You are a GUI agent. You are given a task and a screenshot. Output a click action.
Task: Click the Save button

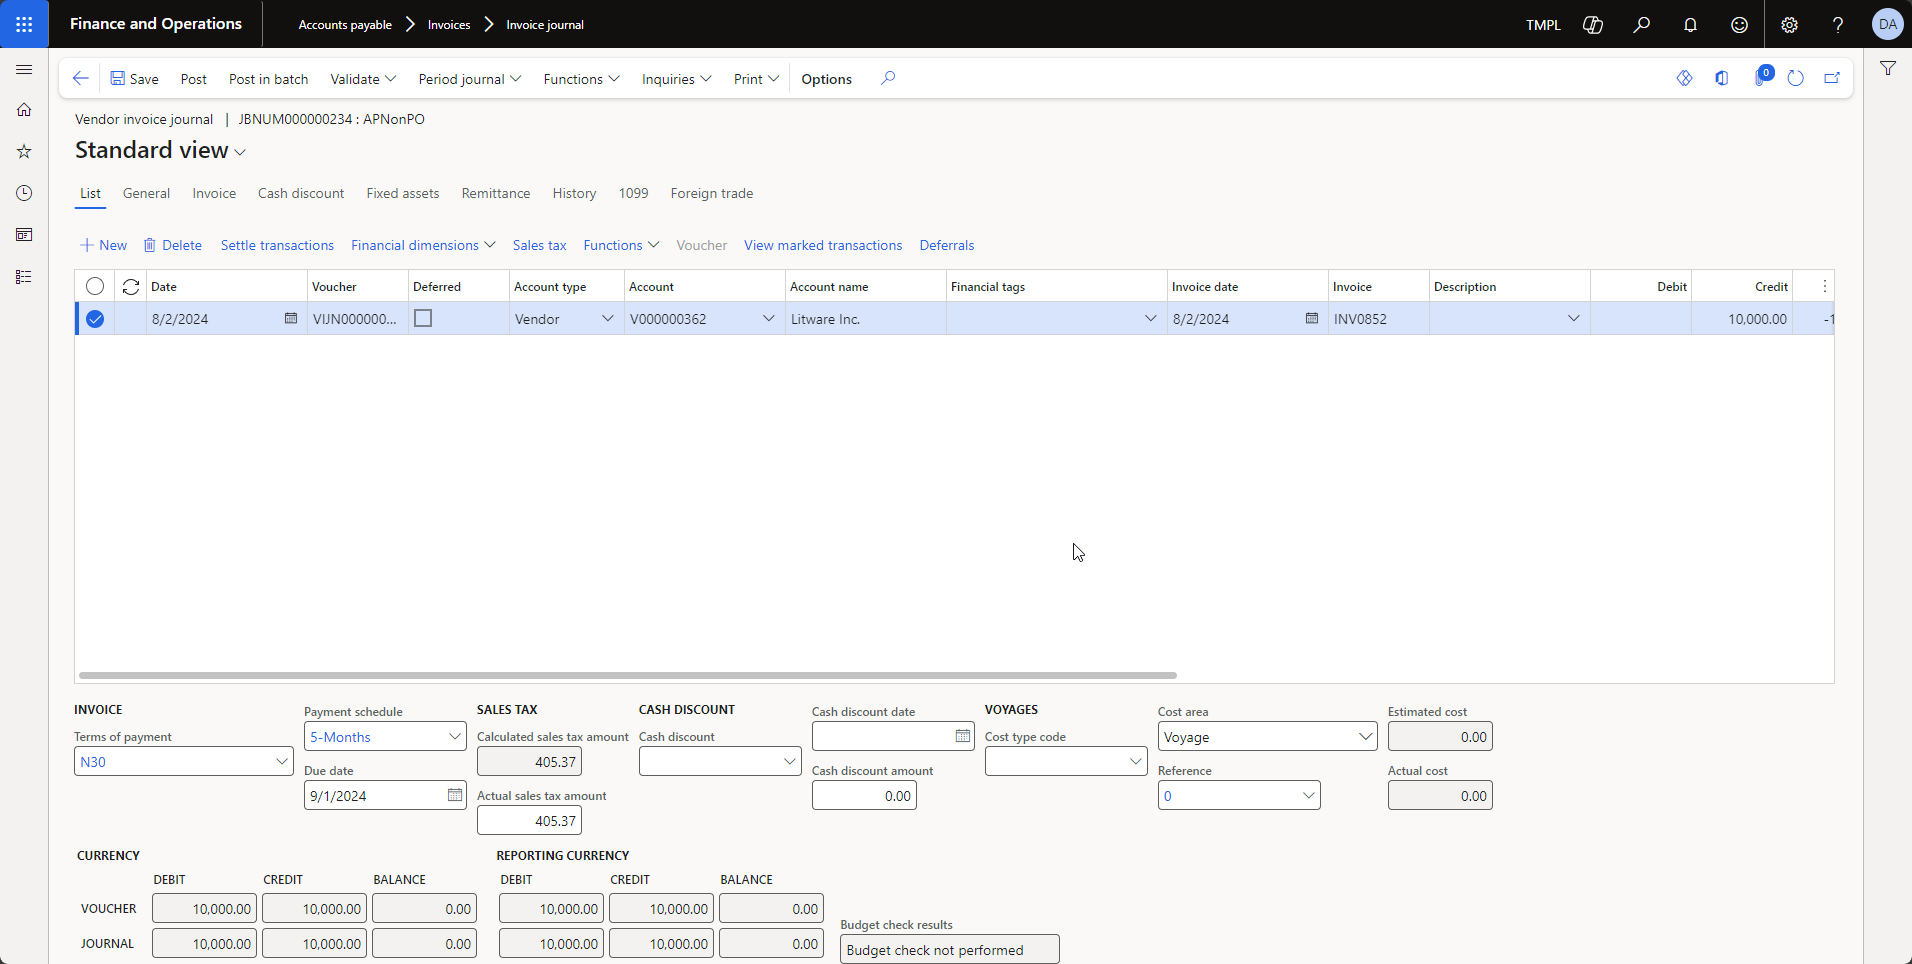click(134, 79)
